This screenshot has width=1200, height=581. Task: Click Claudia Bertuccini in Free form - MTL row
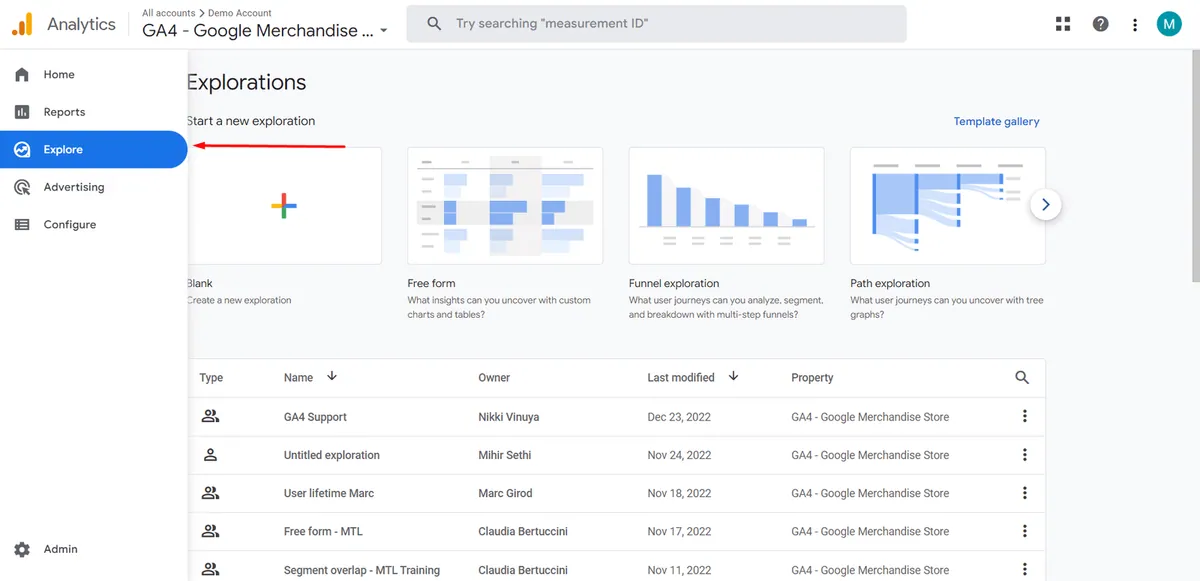pyautogui.click(x=525, y=531)
